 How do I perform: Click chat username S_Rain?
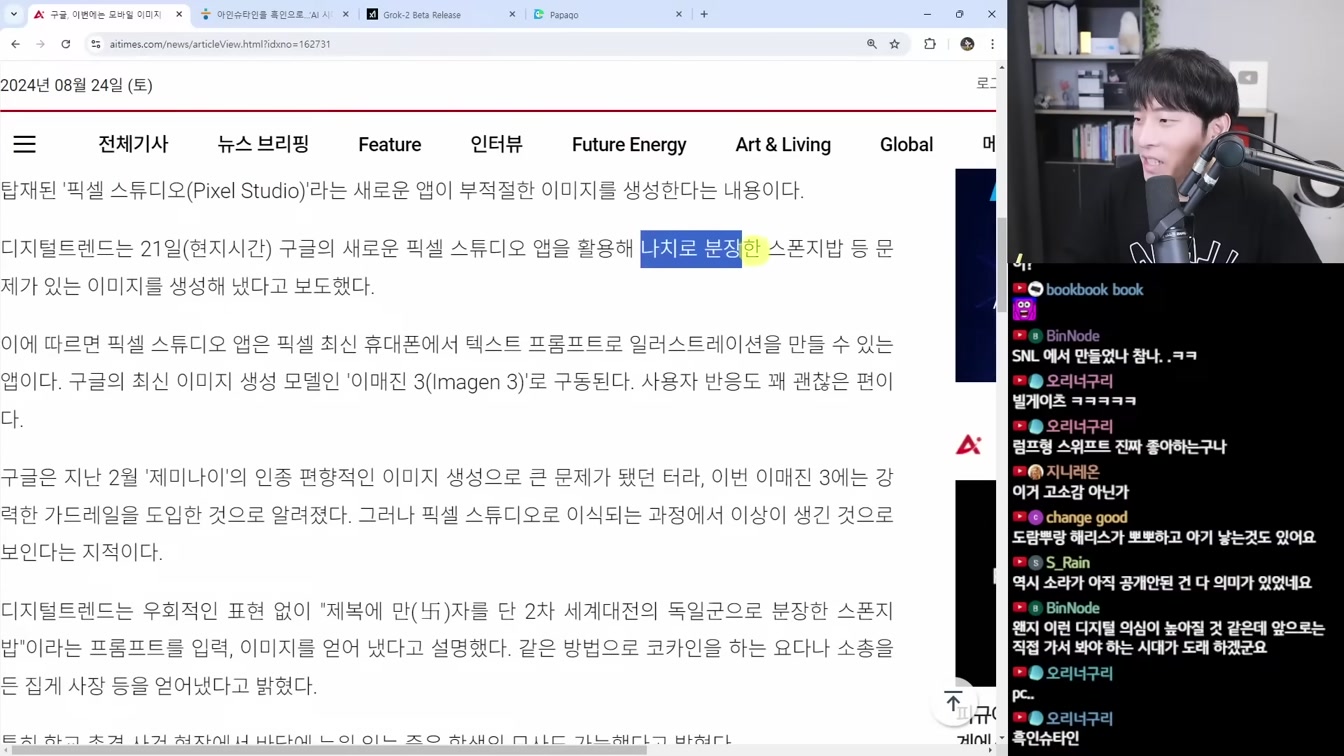click(1068, 563)
